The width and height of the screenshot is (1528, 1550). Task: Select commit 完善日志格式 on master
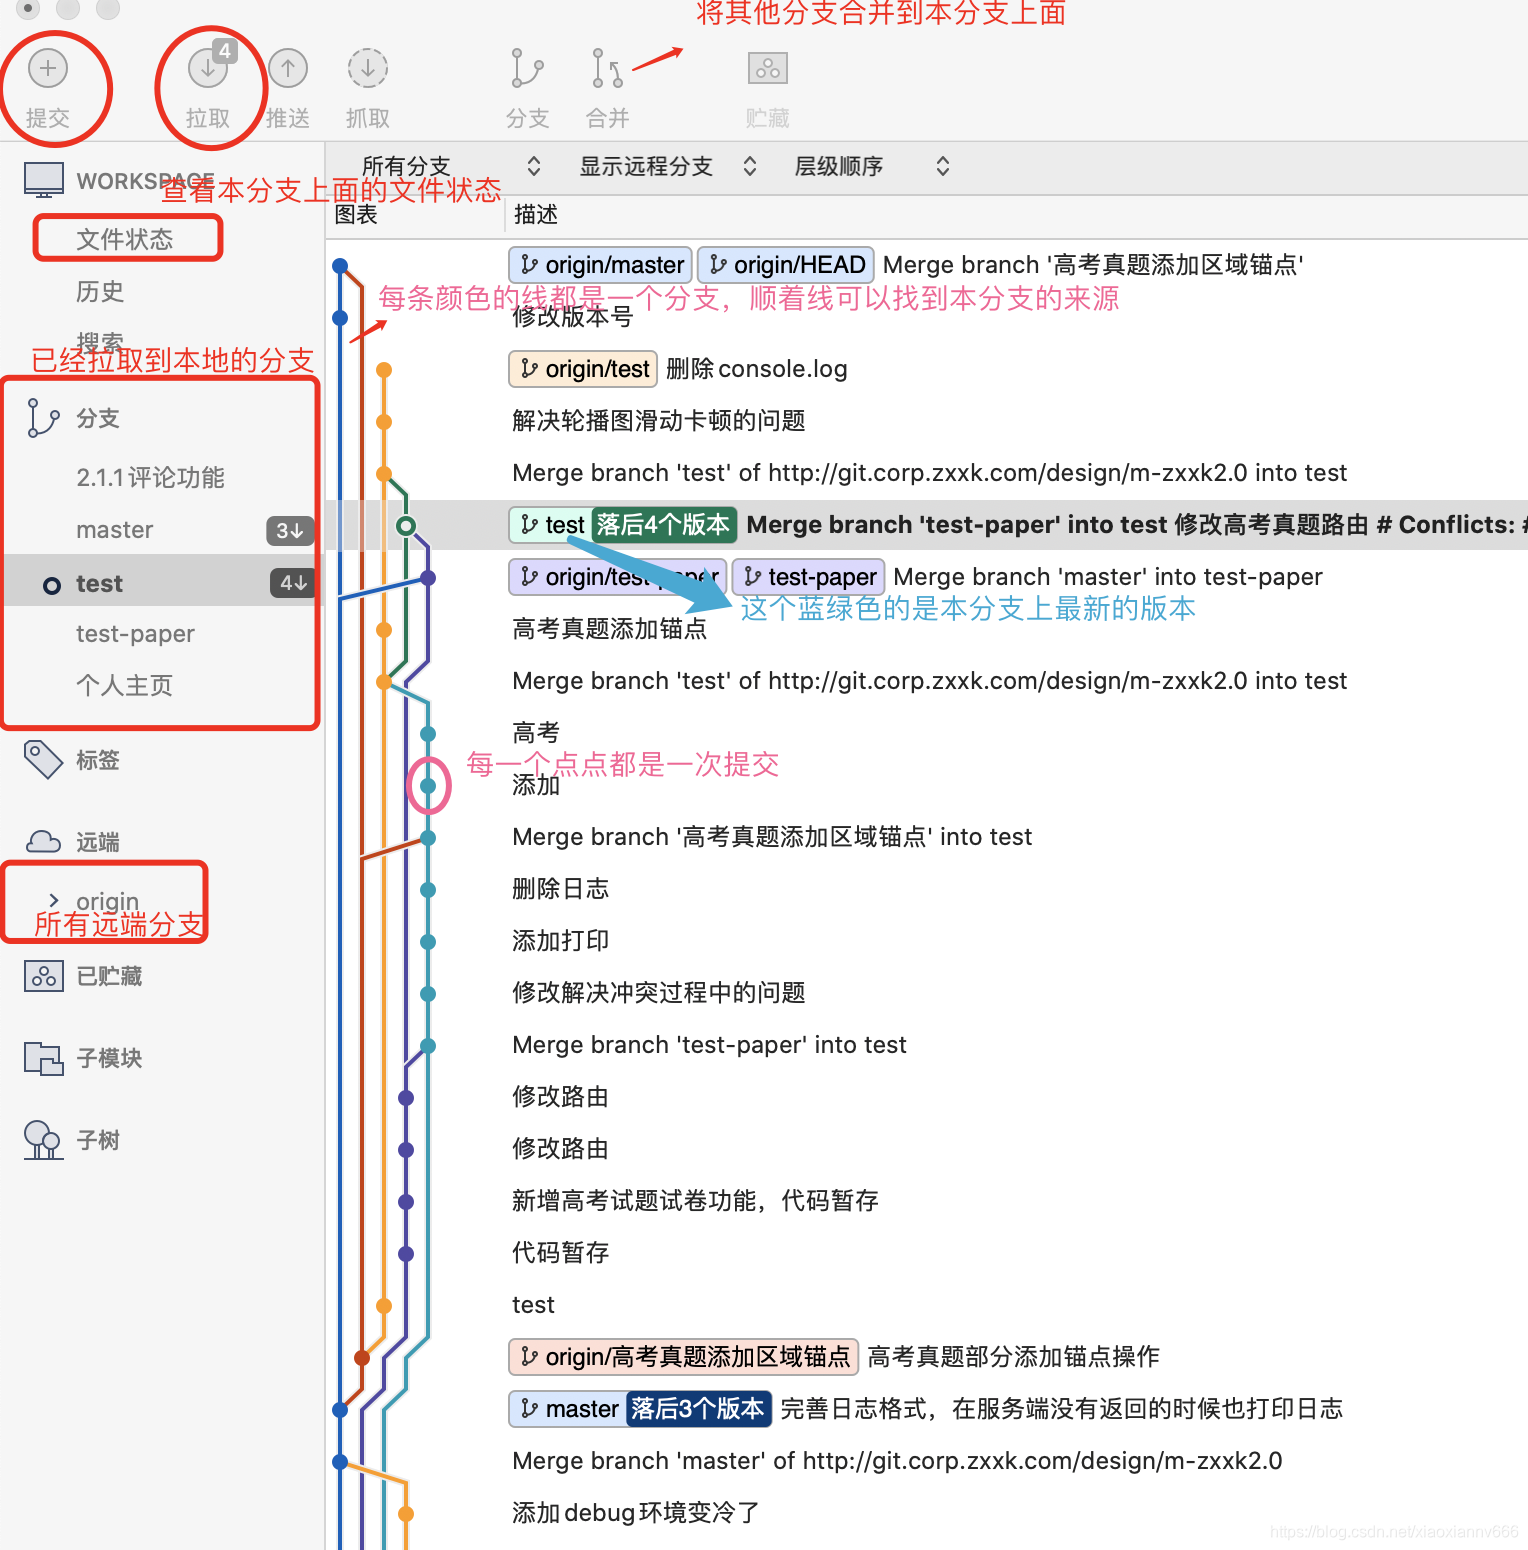pos(1061,1409)
